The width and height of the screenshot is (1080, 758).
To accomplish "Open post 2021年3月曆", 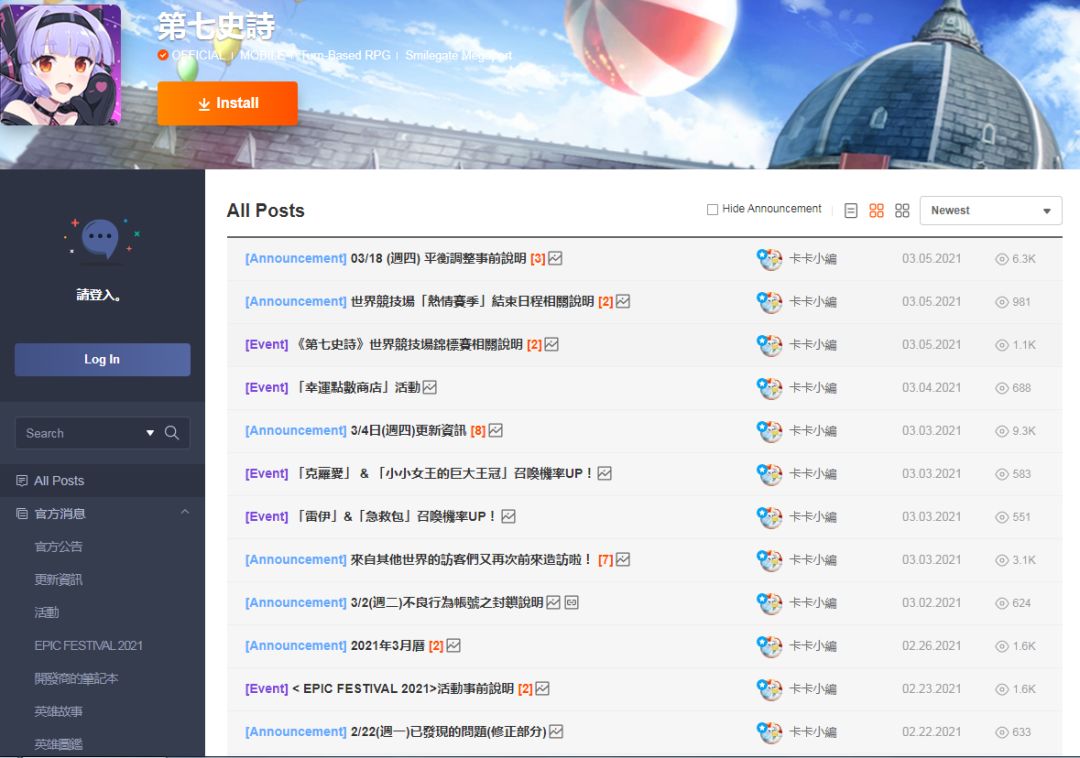I will (387, 646).
